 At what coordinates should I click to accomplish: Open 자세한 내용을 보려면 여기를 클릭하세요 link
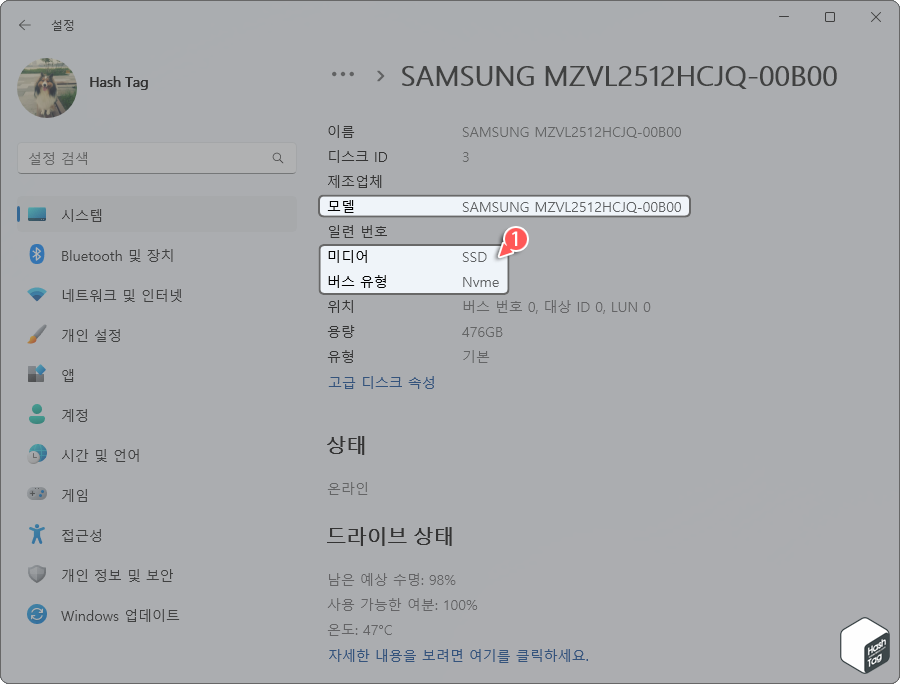coord(458,655)
